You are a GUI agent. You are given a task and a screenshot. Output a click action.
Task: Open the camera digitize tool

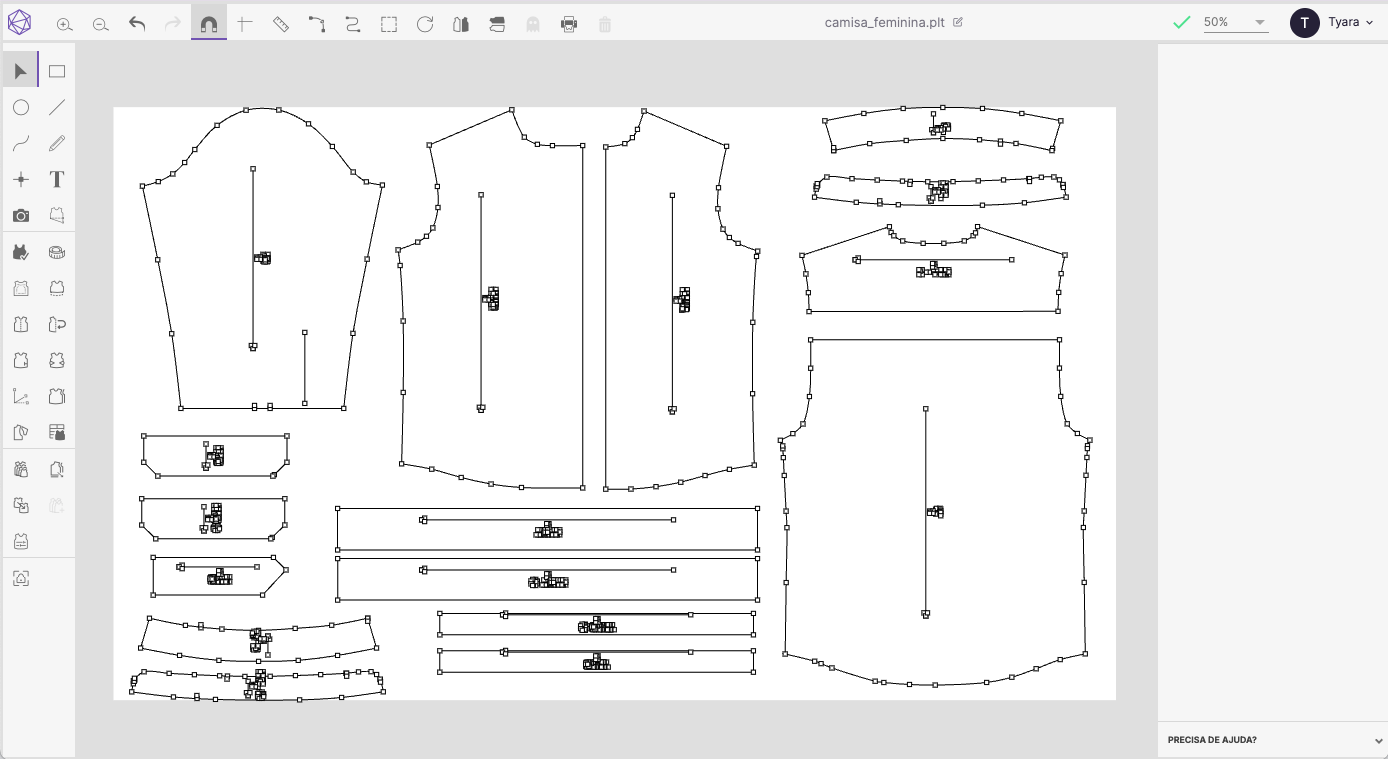point(21,215)
